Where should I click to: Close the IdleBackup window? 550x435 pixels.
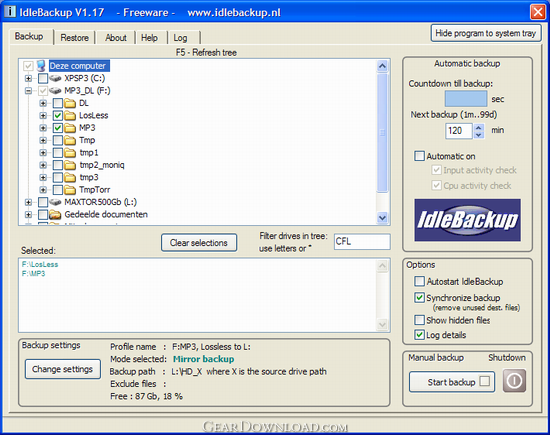coord(538,12)
